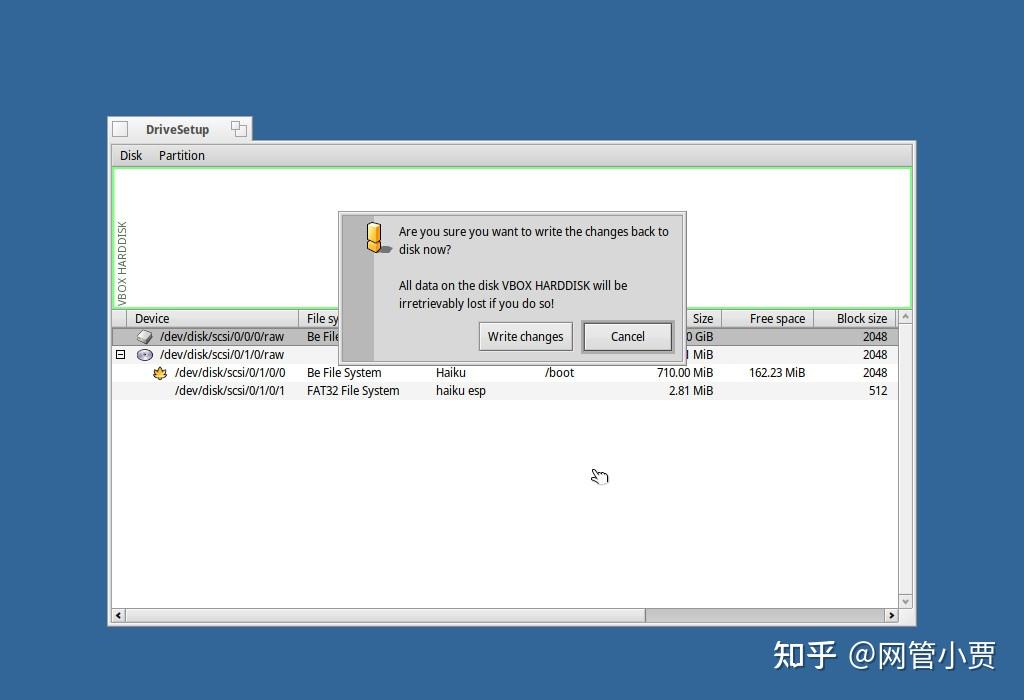Open the Partition menu
1024x700 pixels.
coord(182,155)
